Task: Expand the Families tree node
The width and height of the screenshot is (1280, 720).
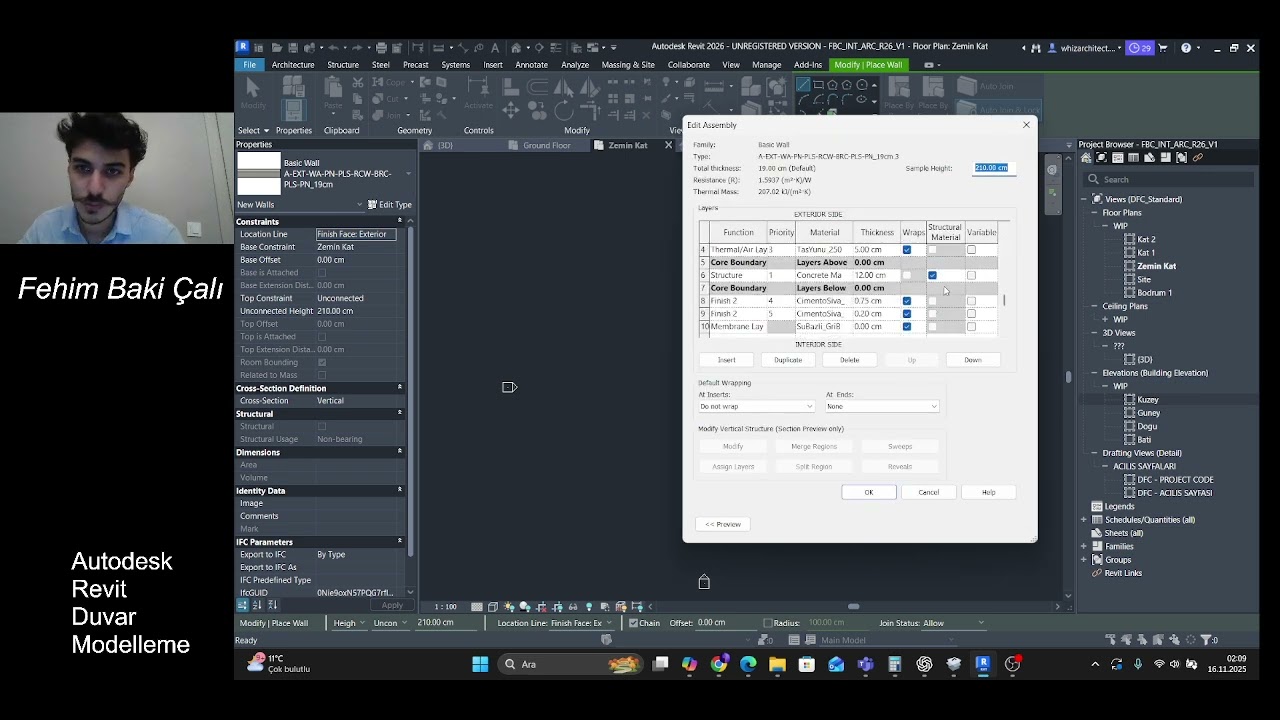Action: coord(1084,547)
